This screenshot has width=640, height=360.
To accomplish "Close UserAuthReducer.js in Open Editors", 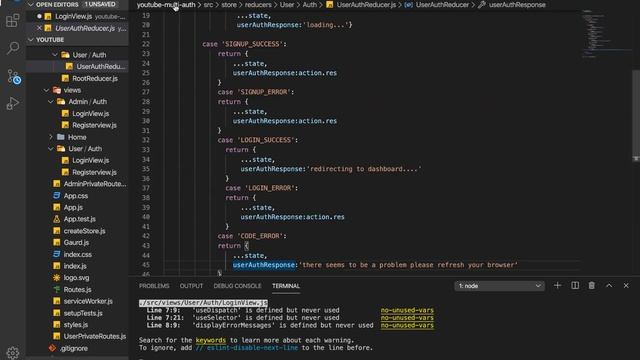I will click(x=39, y=28).
